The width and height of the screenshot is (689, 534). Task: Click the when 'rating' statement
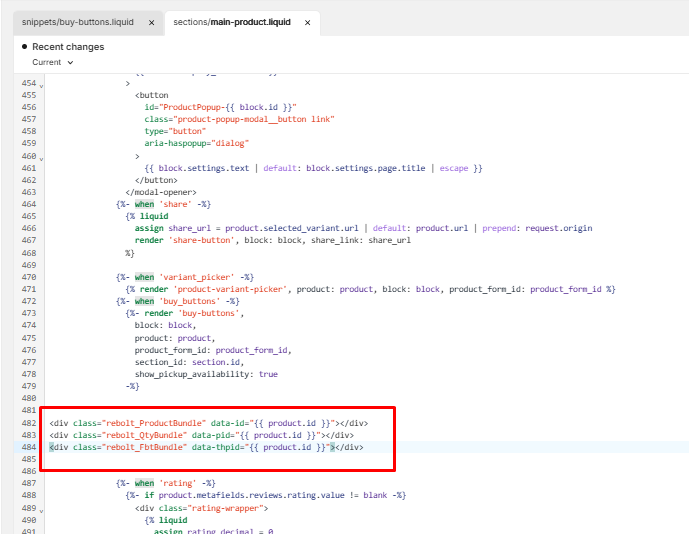166,483
